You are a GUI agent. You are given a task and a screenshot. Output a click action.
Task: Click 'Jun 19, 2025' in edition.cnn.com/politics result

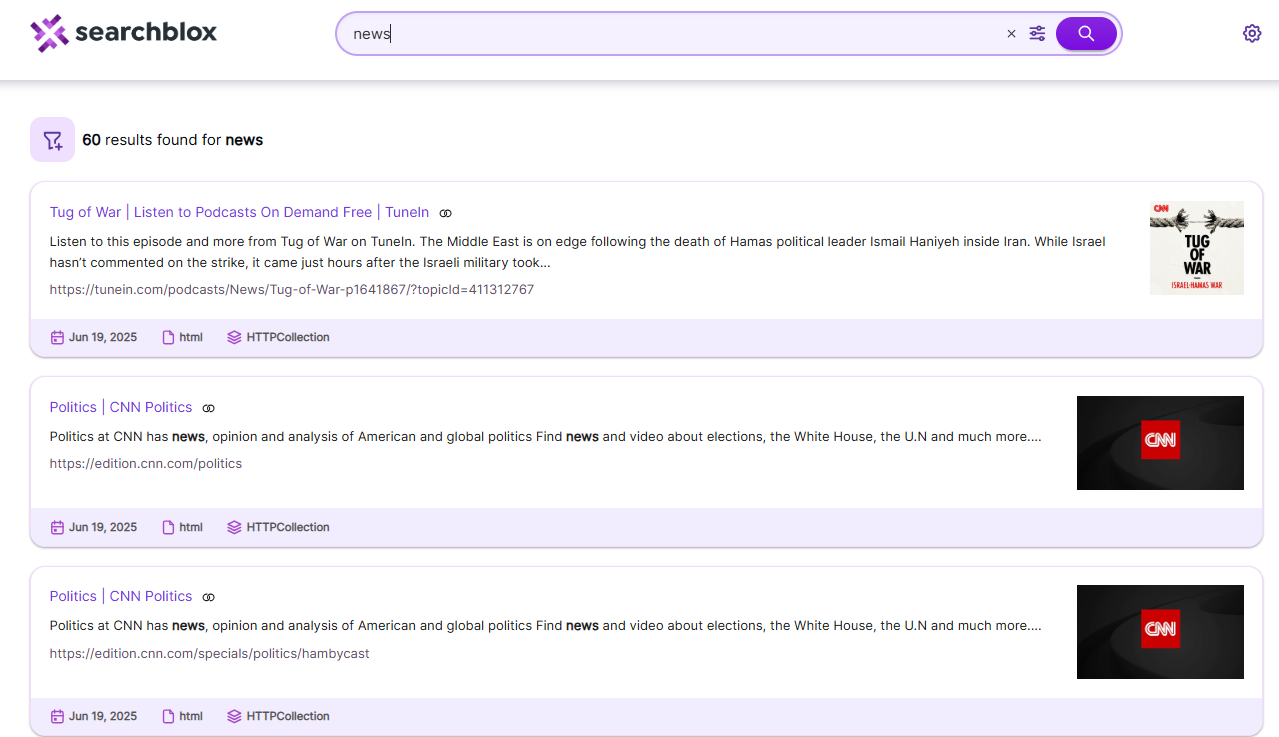[x=103, y=527]
